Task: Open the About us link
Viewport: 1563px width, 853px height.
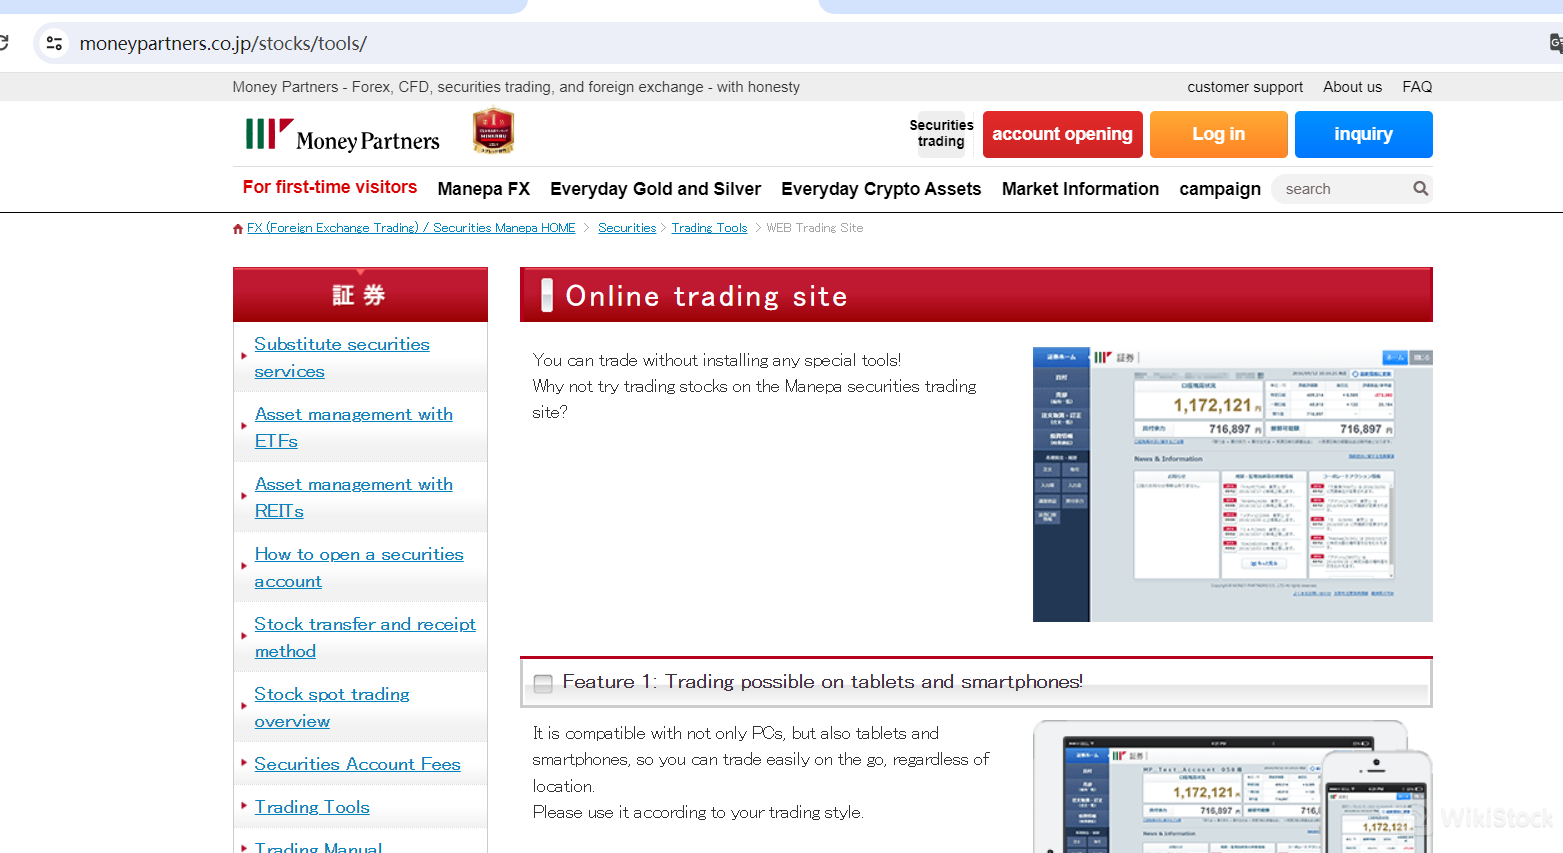Action: (1352, 87)
